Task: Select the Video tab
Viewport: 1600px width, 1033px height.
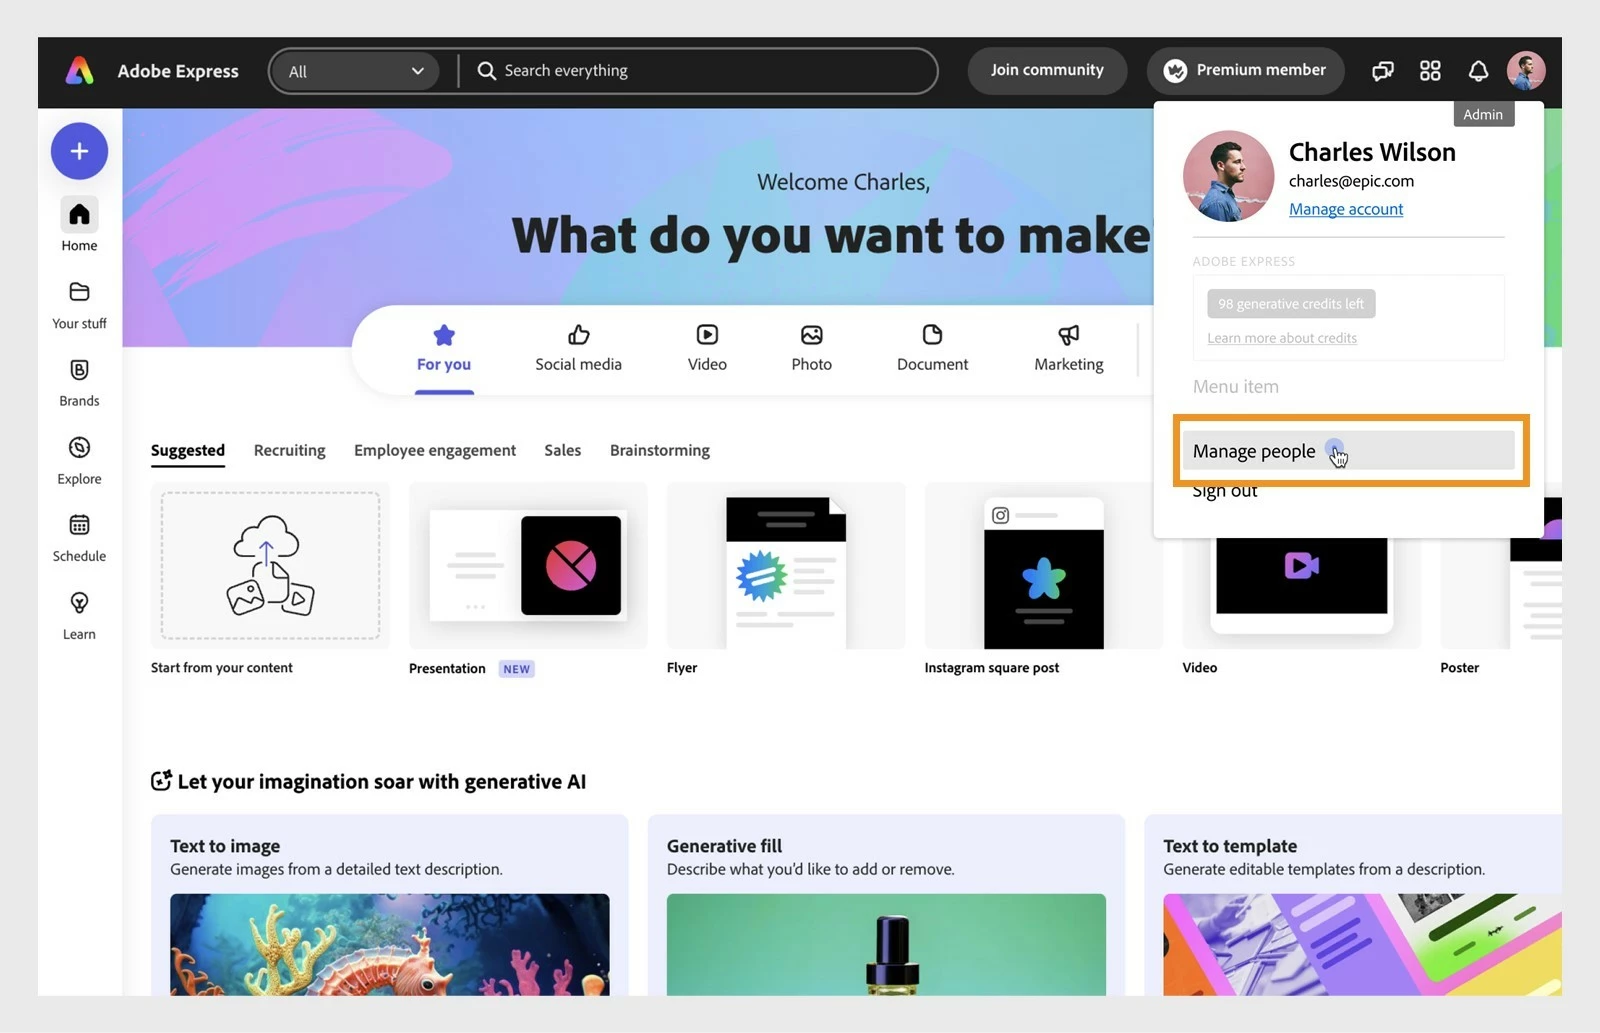Action: [707, 348]
